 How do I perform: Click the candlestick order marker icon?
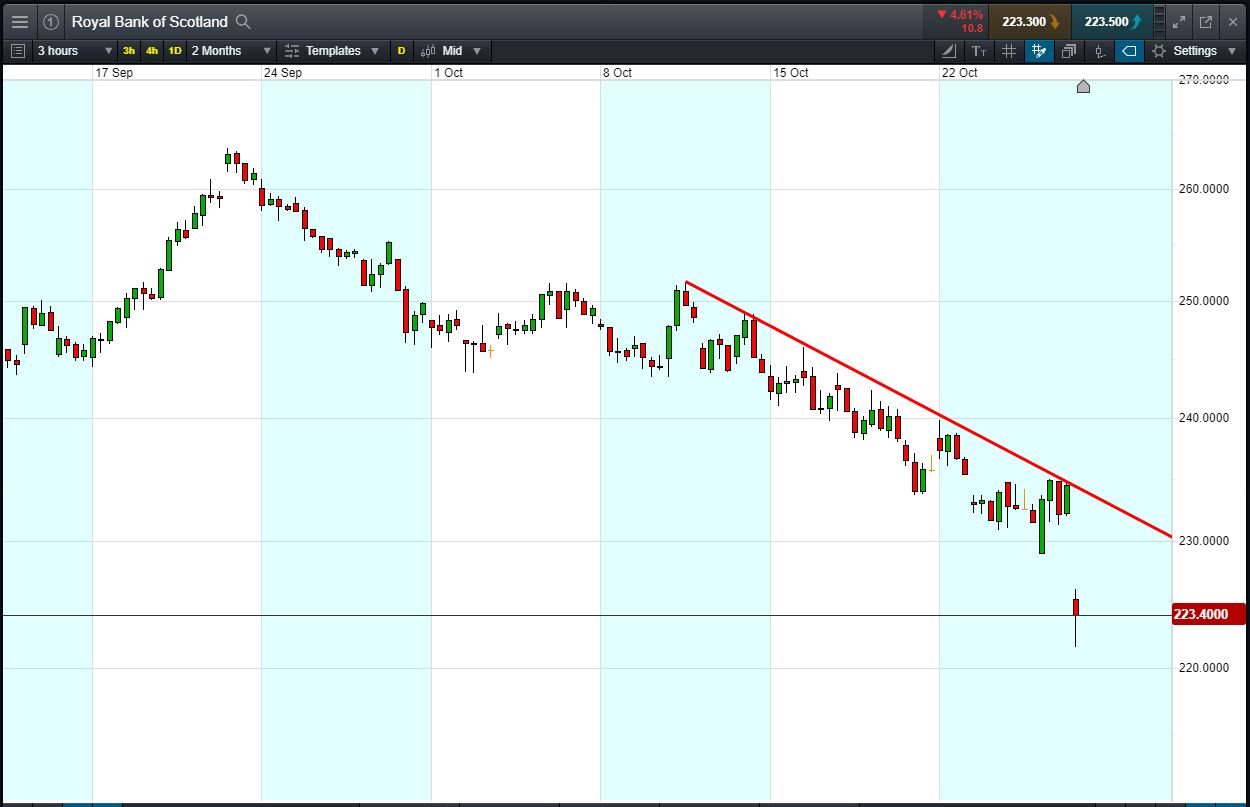[1099, 51]
